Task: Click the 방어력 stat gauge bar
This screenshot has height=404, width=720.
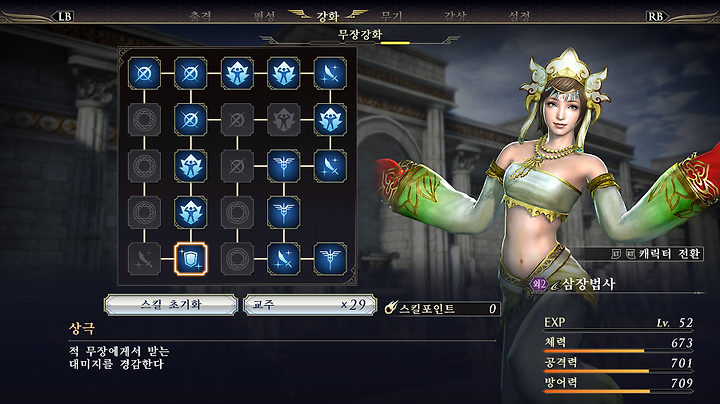Action: [x=618, y=392]
